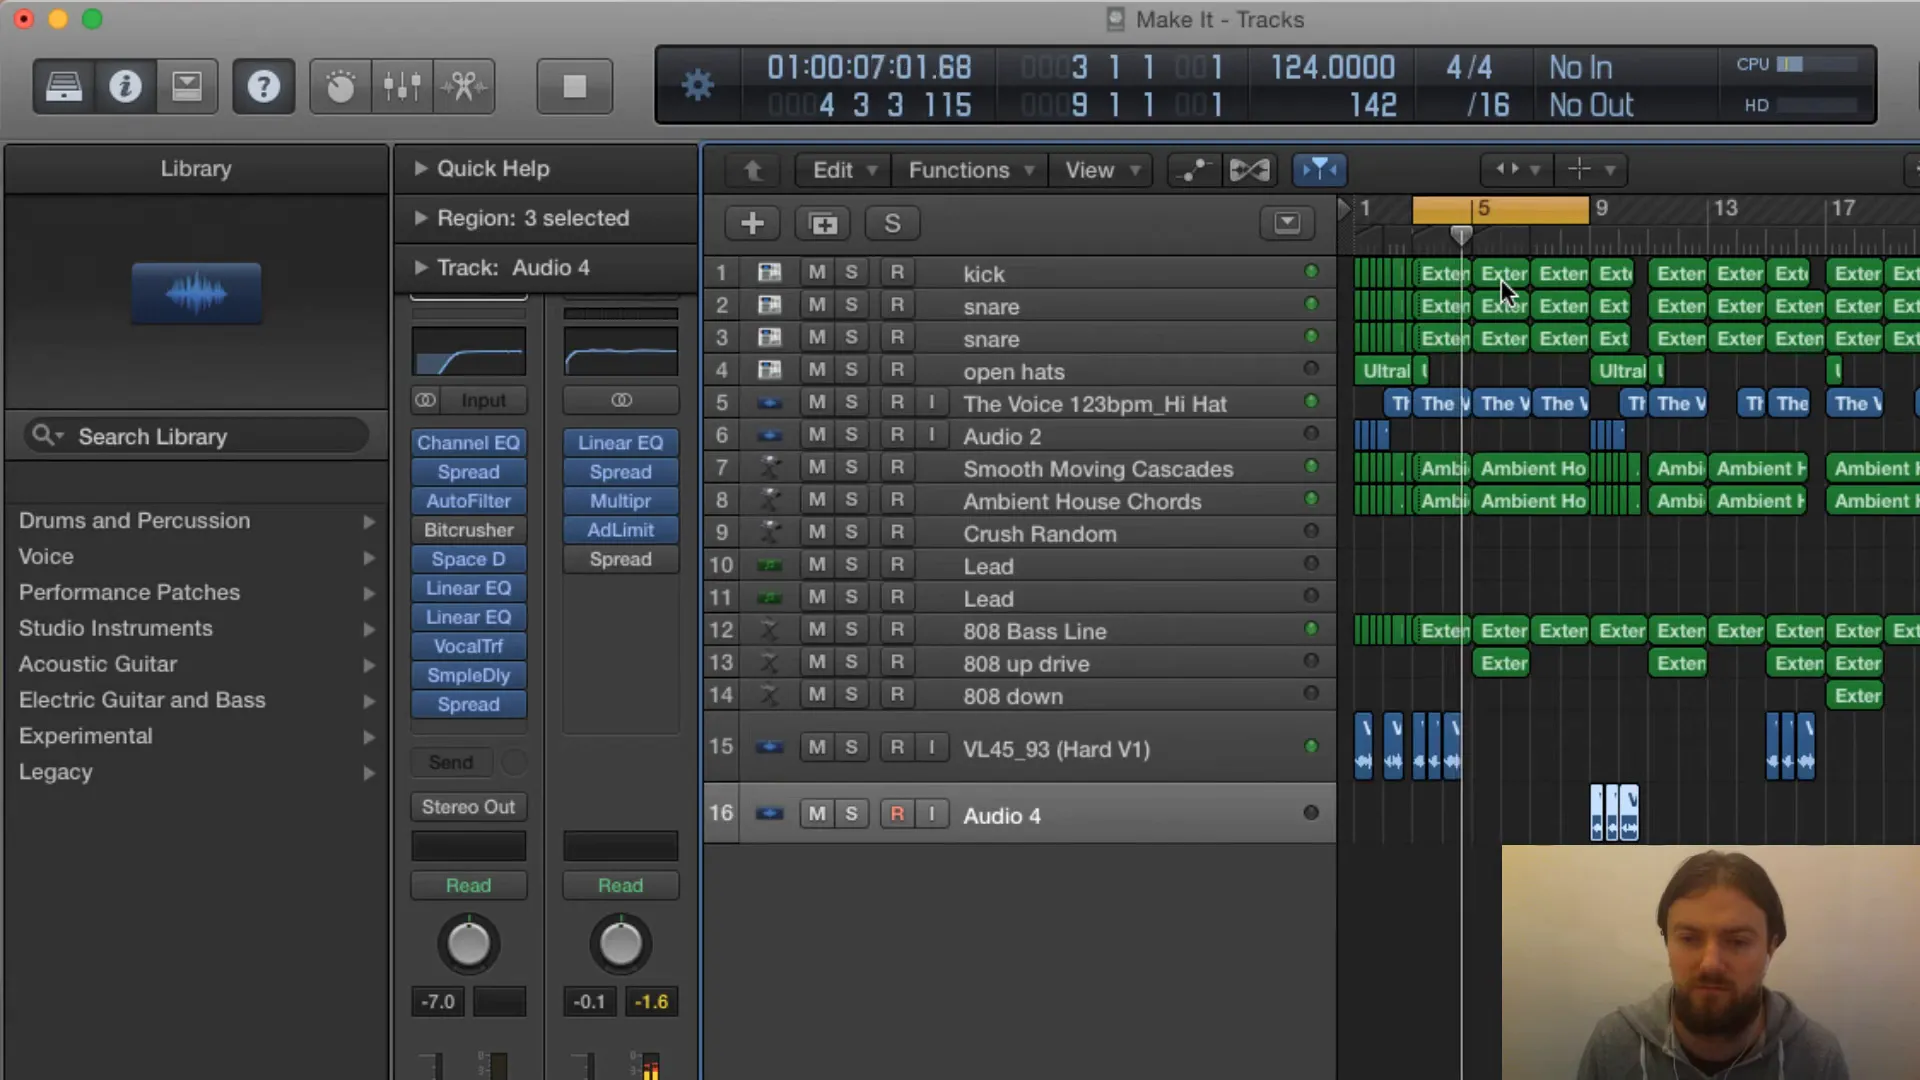
Task: Solo track 8 Ambient House Chords
Action: (x=852, y=501)
